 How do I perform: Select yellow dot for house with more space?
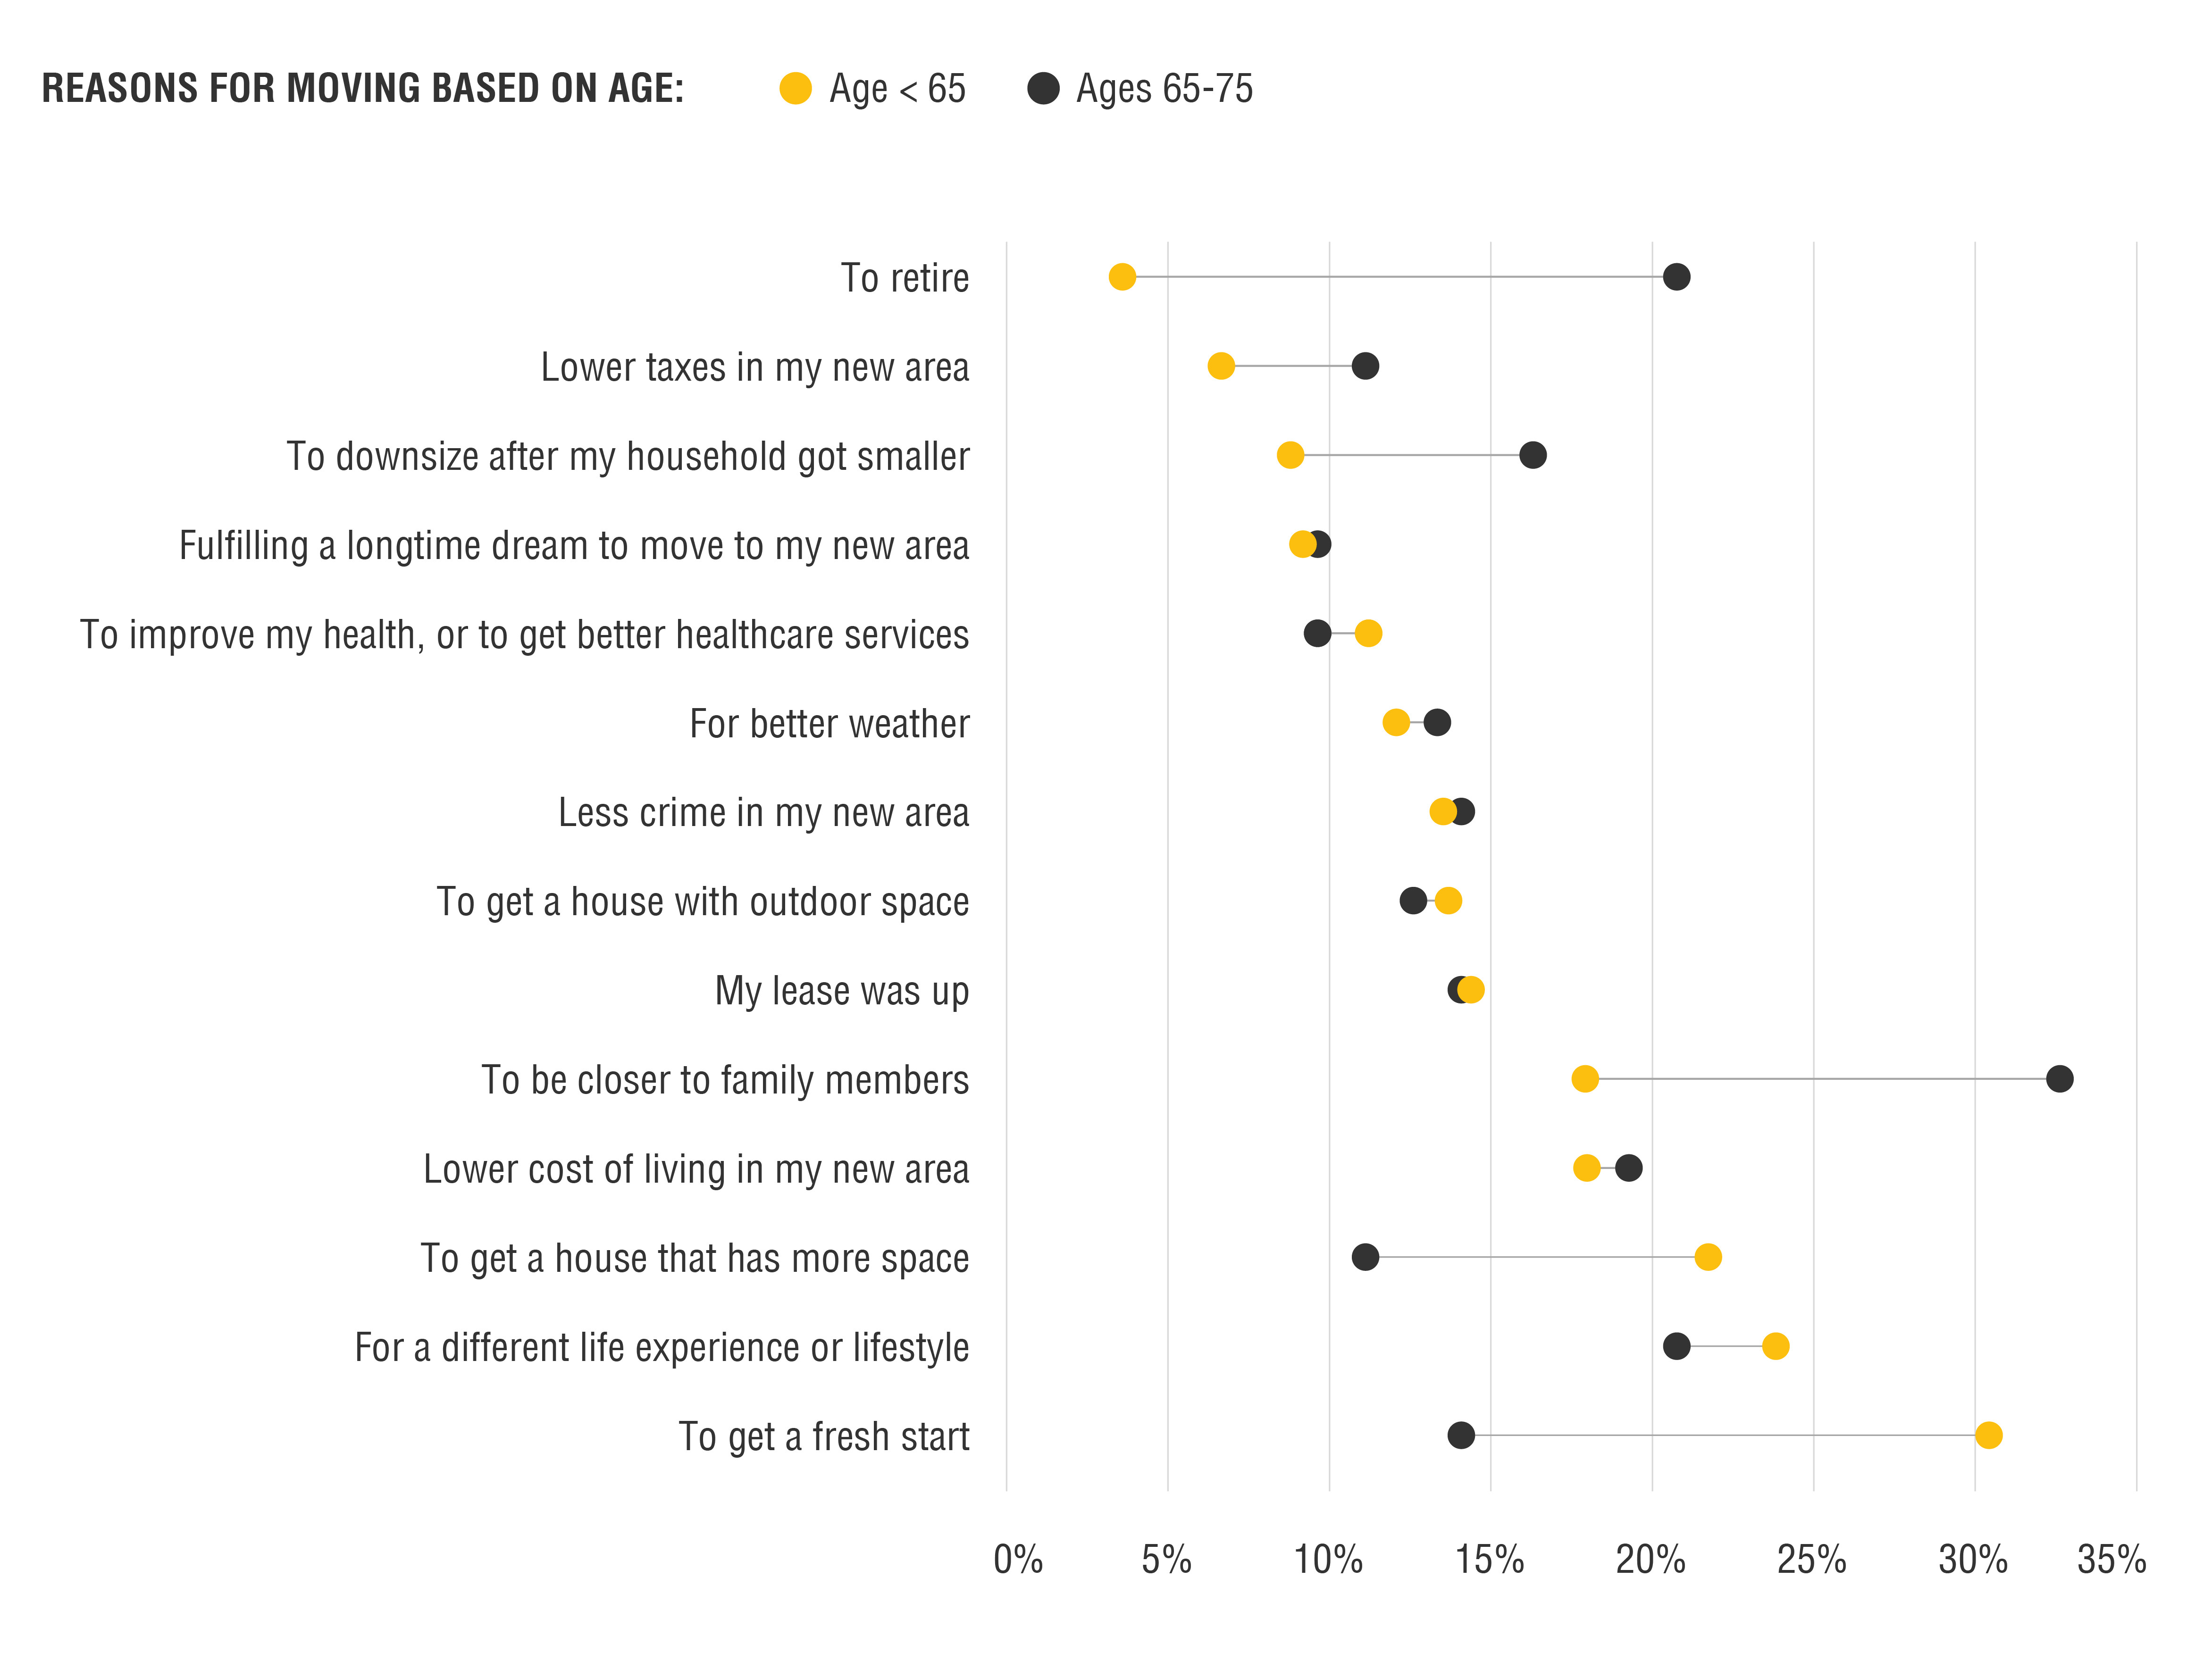[1708, 1257]
